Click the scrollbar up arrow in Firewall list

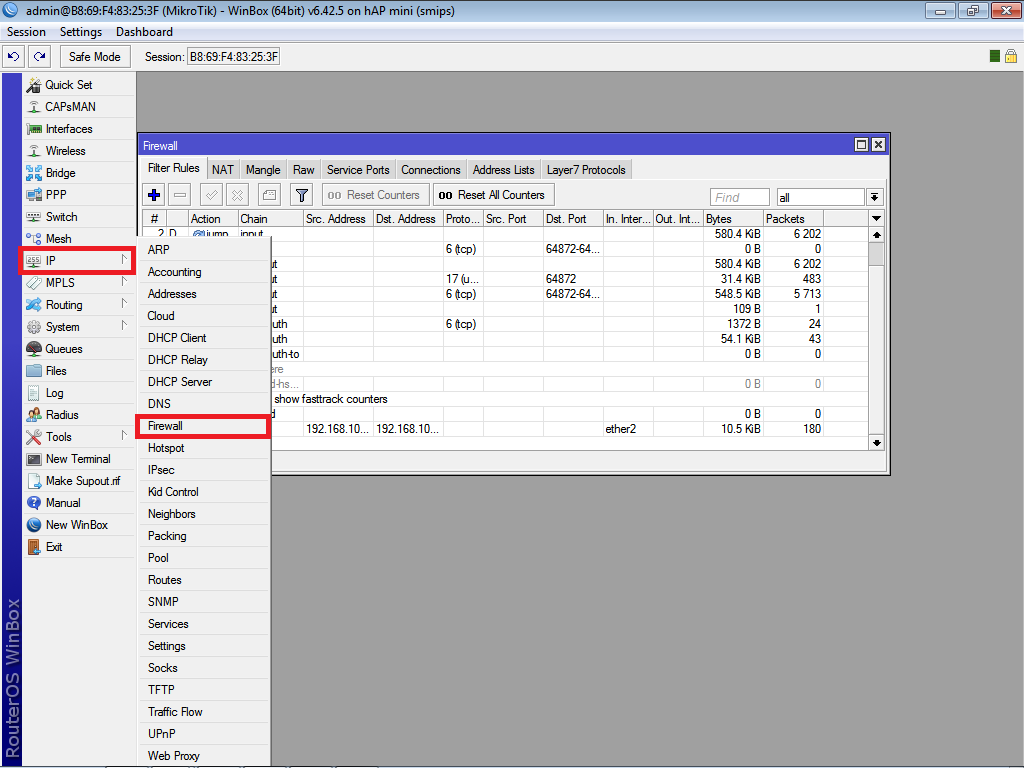[x=877, y=234]
